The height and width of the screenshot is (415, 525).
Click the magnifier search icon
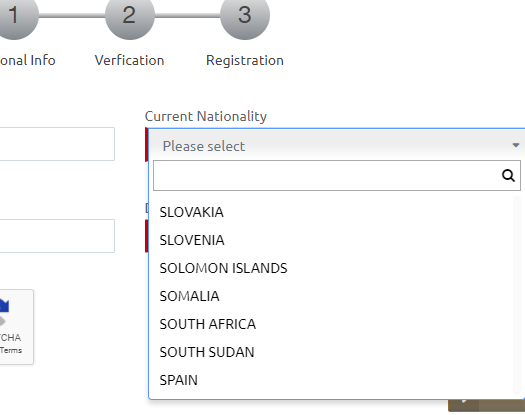pos(508,175)
